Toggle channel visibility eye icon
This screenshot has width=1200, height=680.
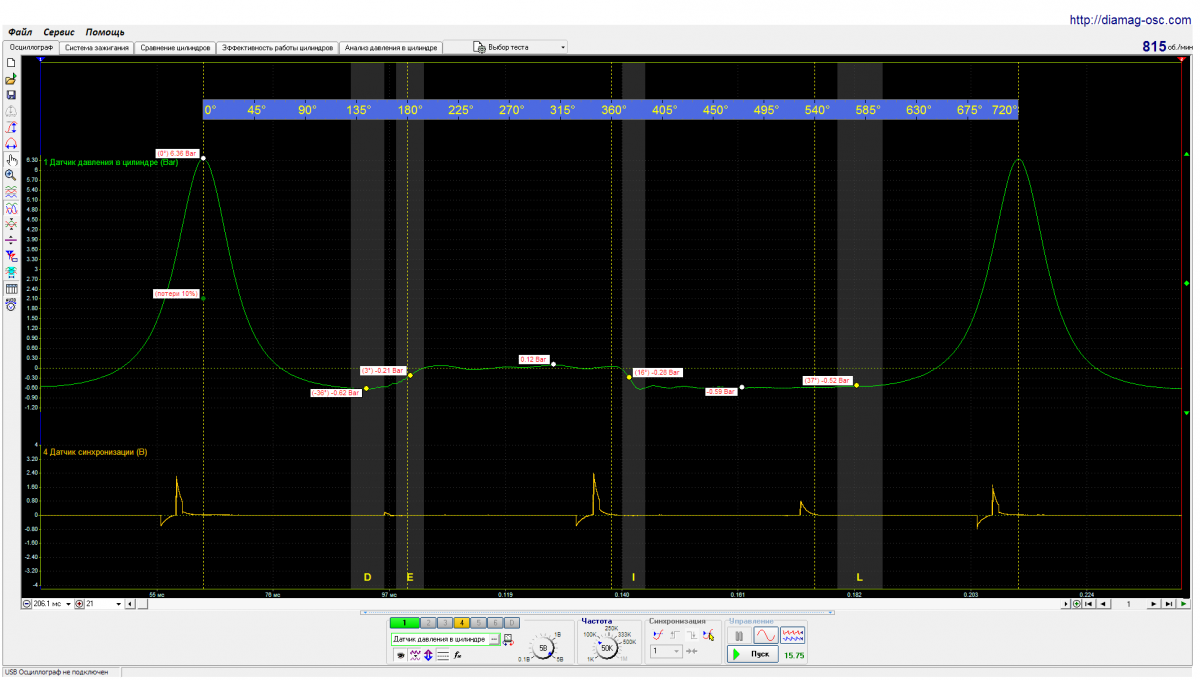(x=400, y=655)
